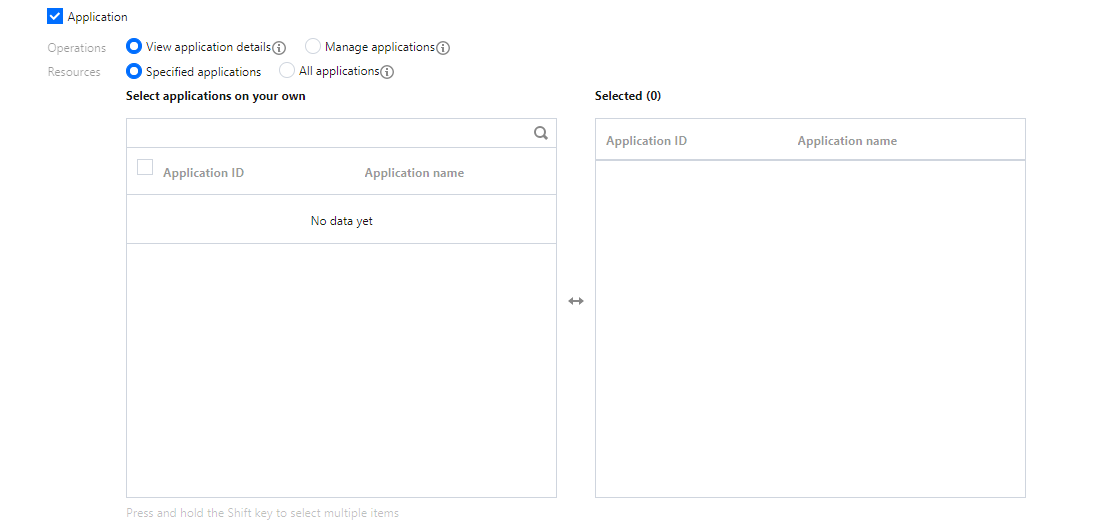Click the search magnifier icon
The width and height of the screenshot is (1093, 527).
pos(541,133)
